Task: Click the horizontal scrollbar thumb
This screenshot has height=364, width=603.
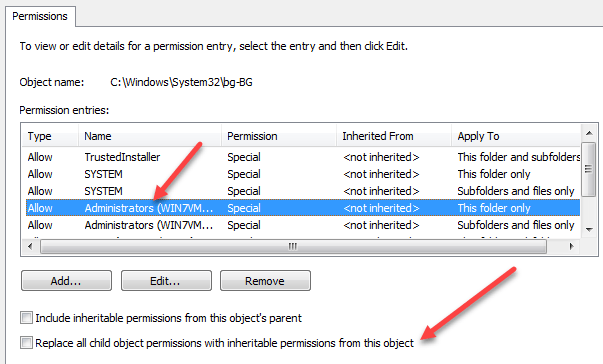Action: coord(293,246)
